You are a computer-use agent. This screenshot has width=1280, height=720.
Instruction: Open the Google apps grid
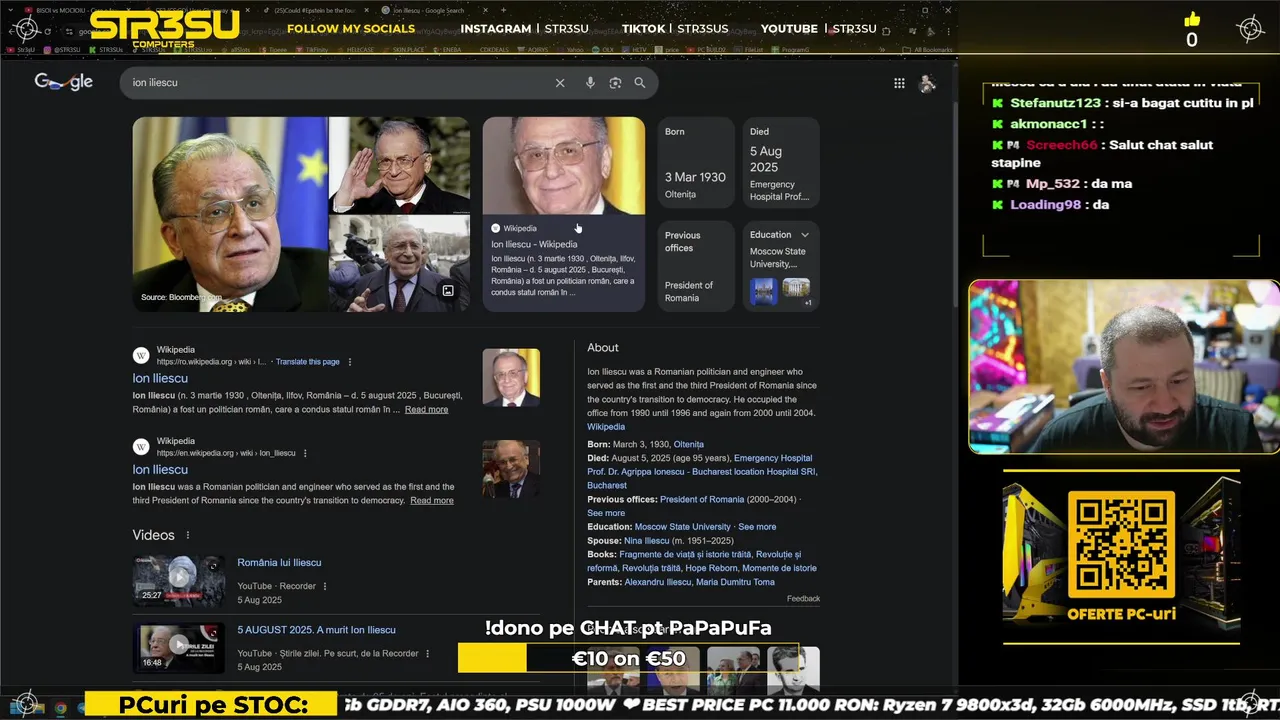[x=899, y=83]
